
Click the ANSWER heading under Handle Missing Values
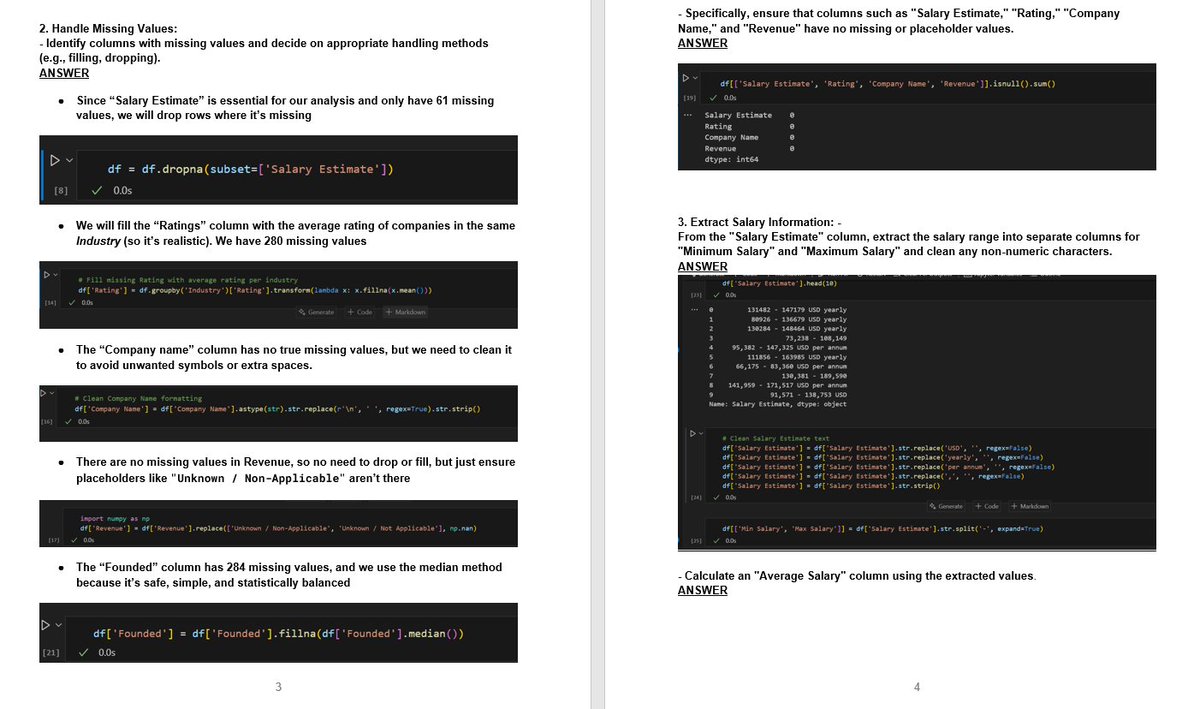(x=64, y=73)
